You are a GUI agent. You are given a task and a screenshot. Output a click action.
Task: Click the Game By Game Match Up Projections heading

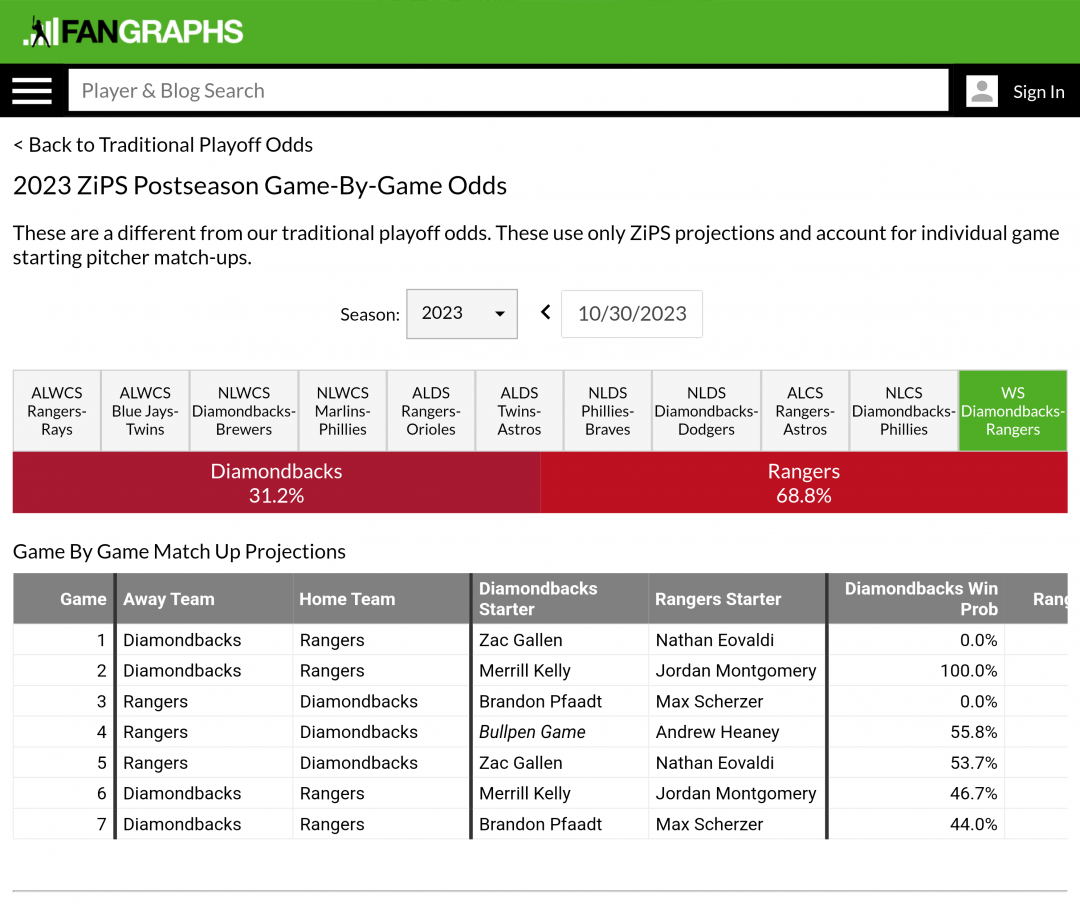pyautogui.click(x=179, y=552)
